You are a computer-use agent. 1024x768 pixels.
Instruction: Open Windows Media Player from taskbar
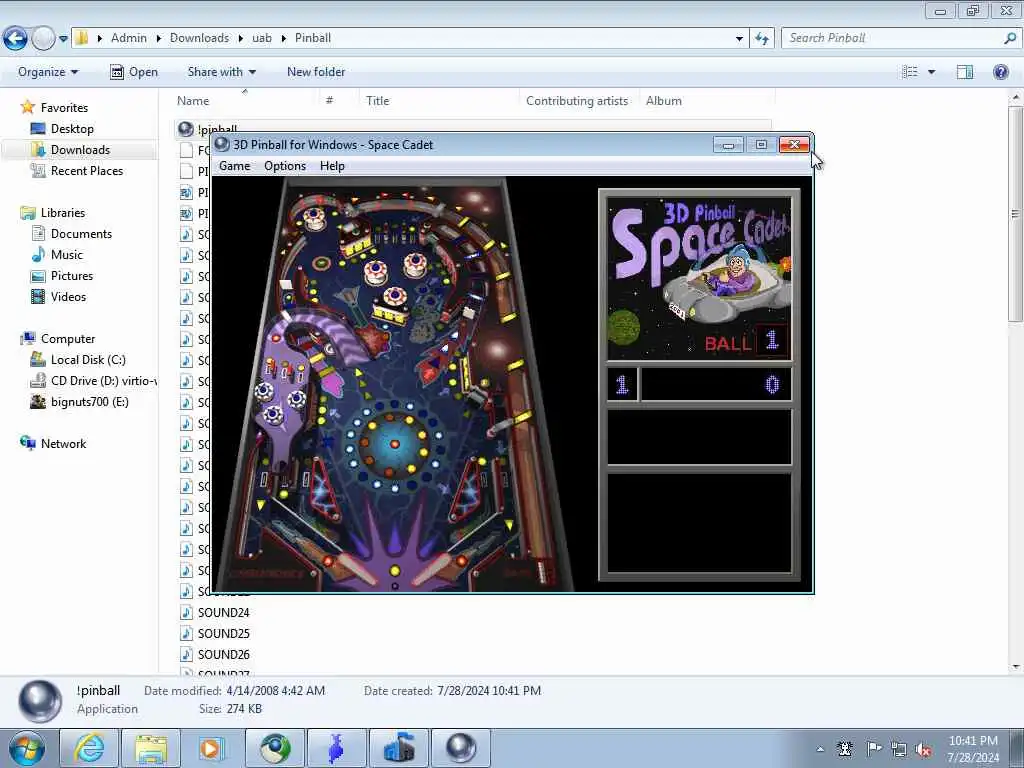212,748
